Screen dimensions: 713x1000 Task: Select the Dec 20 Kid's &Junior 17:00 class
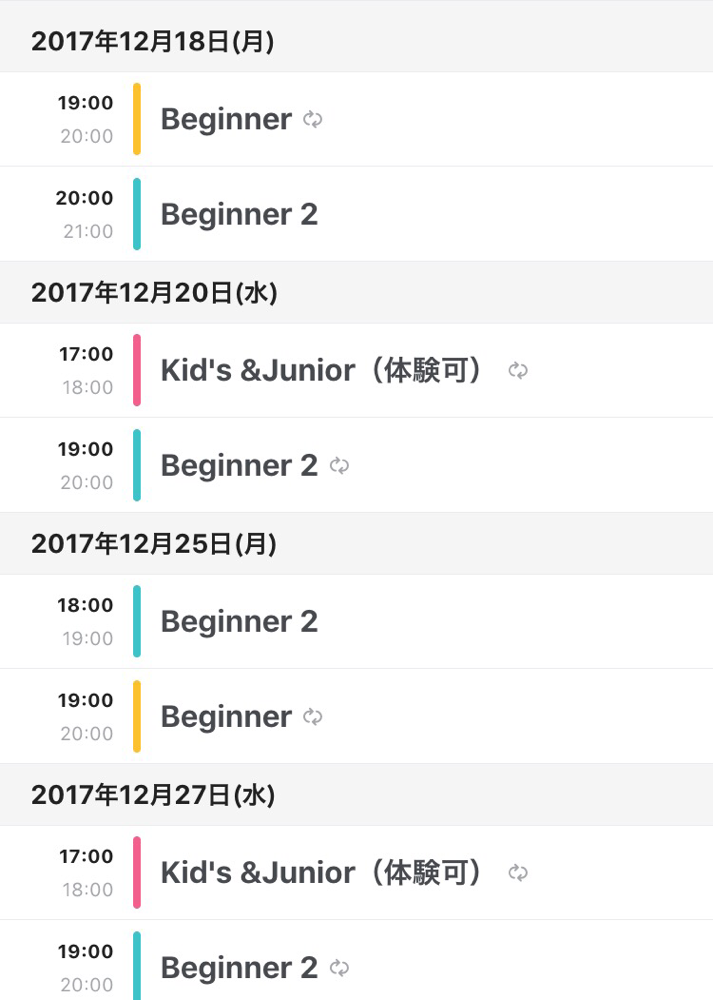click(356, 371)
